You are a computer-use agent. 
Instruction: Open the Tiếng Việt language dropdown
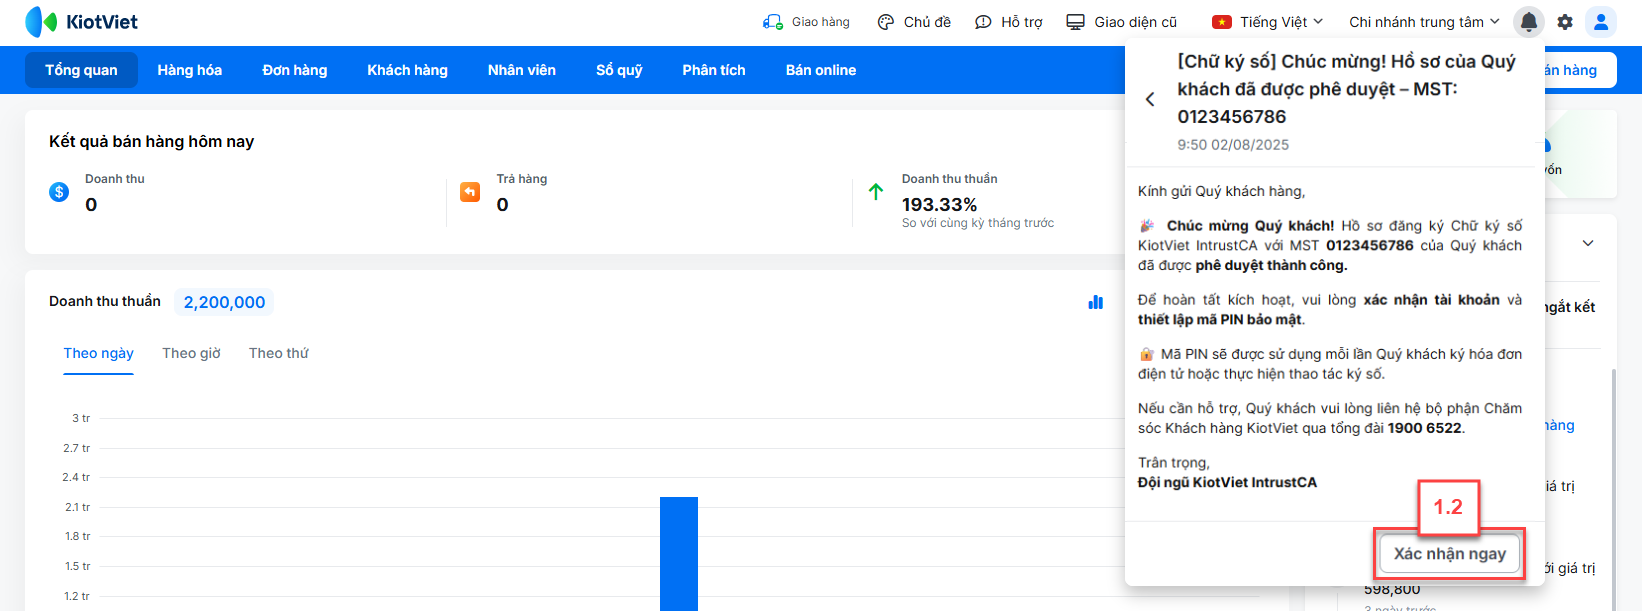tap(1281, 22)
